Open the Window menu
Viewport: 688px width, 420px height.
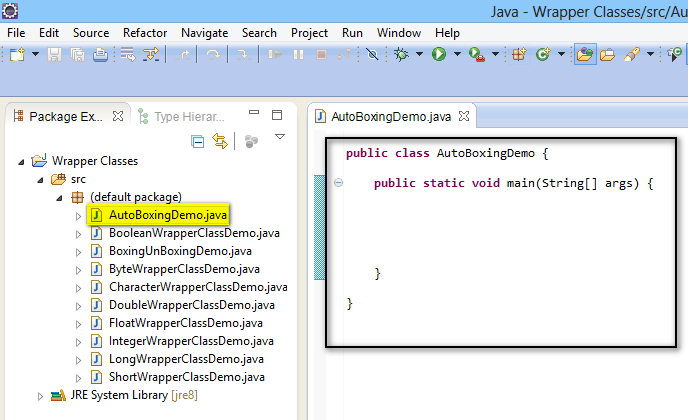(399, 33)
